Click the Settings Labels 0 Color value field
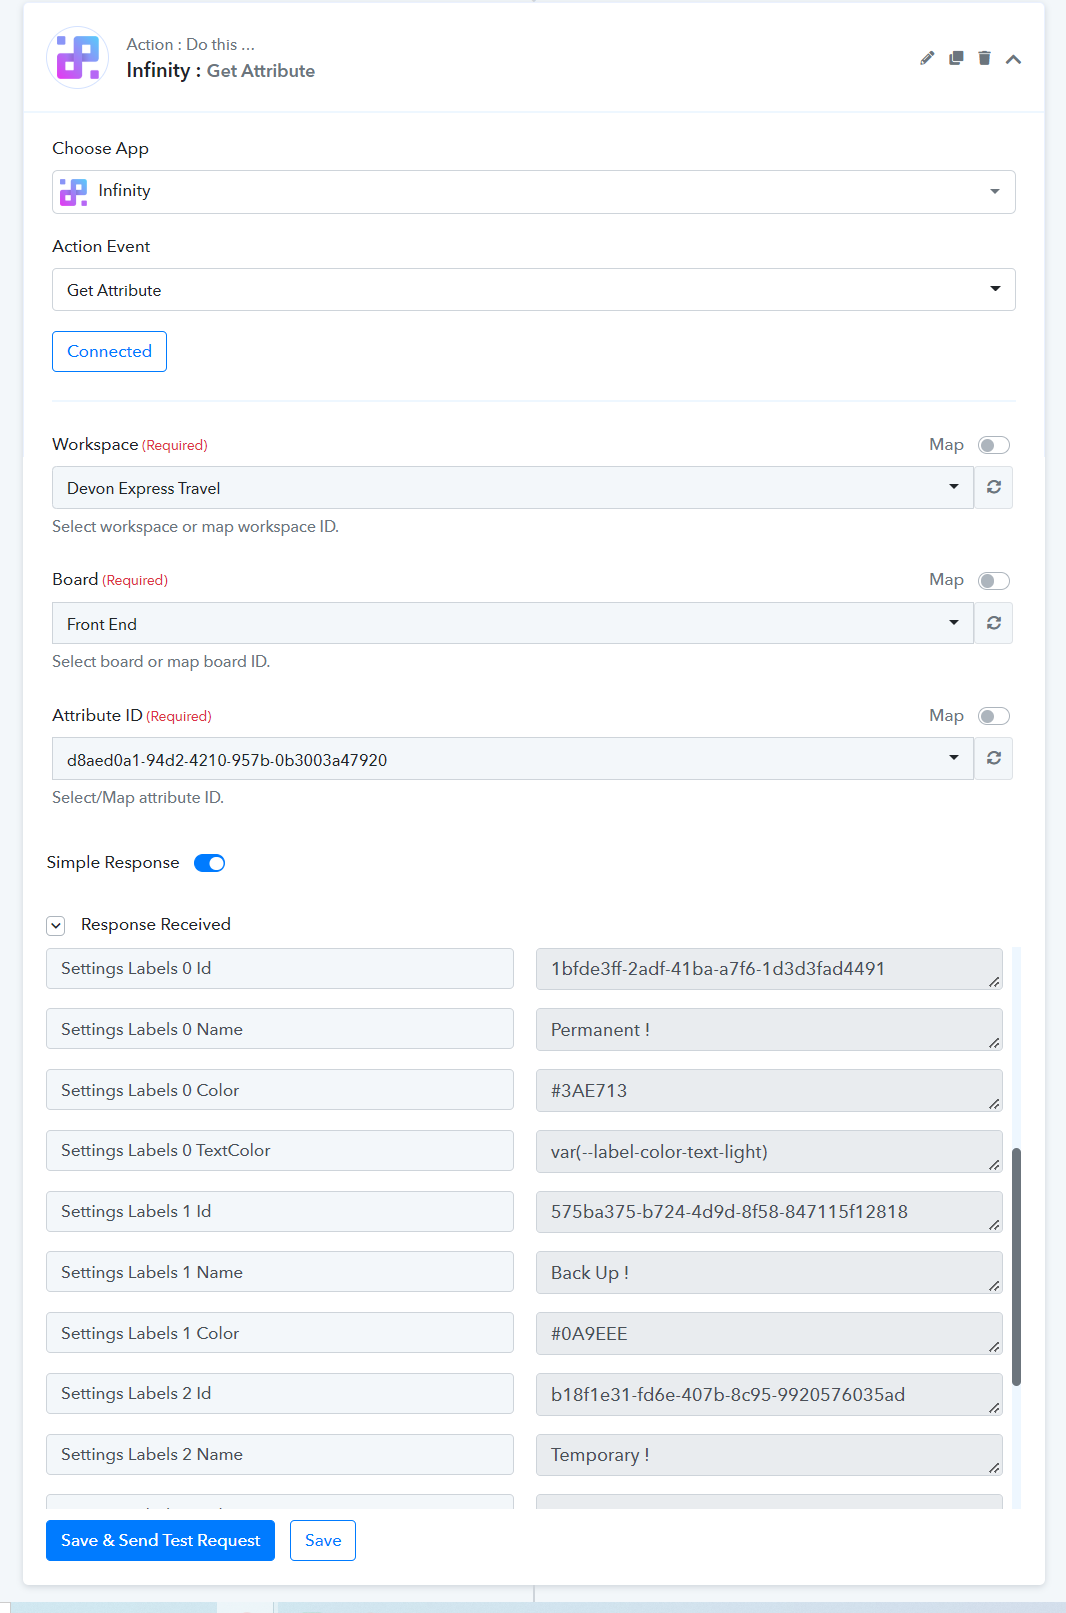Image resolution: width=1066 pixels, height=1613 pixels. (769, 1090)
